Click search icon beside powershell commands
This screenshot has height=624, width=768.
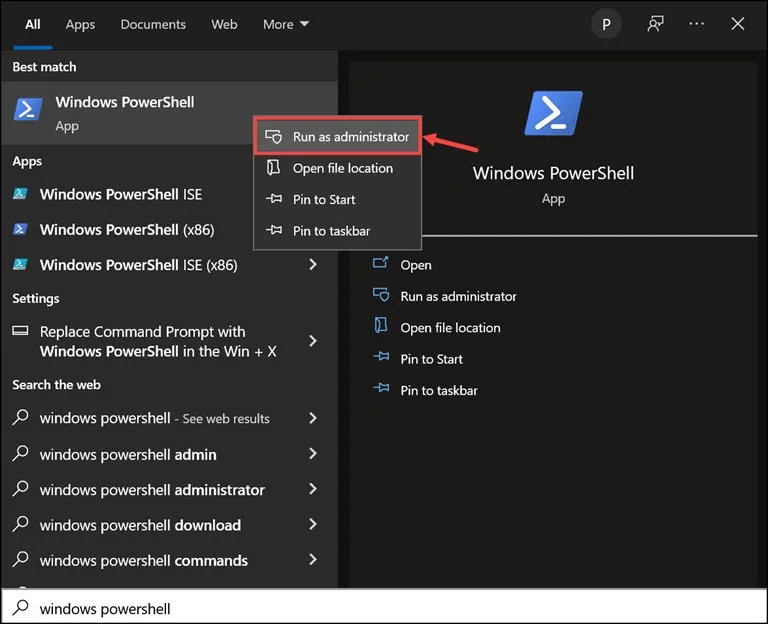point(21,559)
